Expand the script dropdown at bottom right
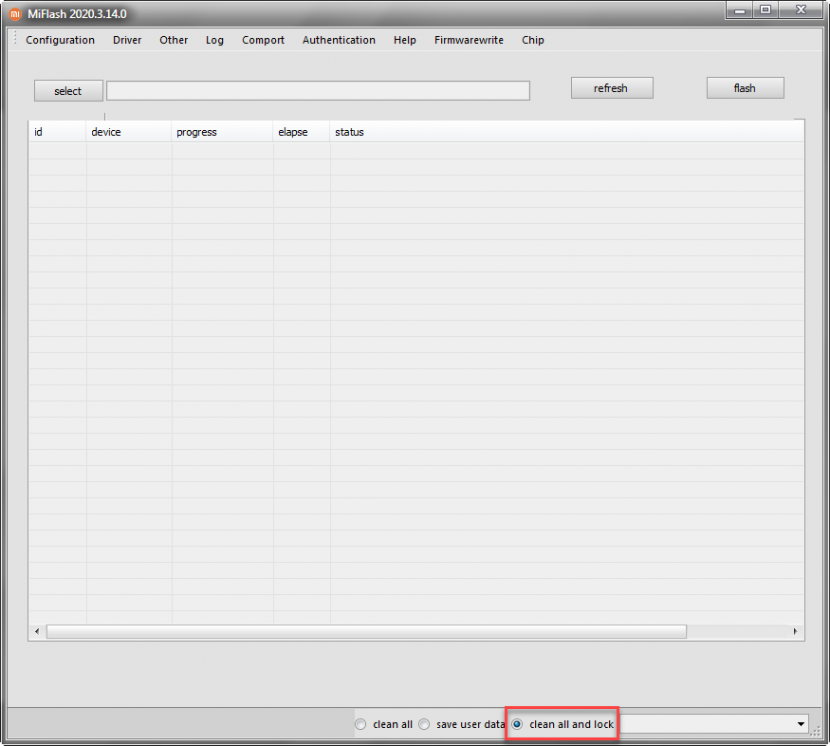This screenshot has width=830, height=746. click(x=800, y=724)
